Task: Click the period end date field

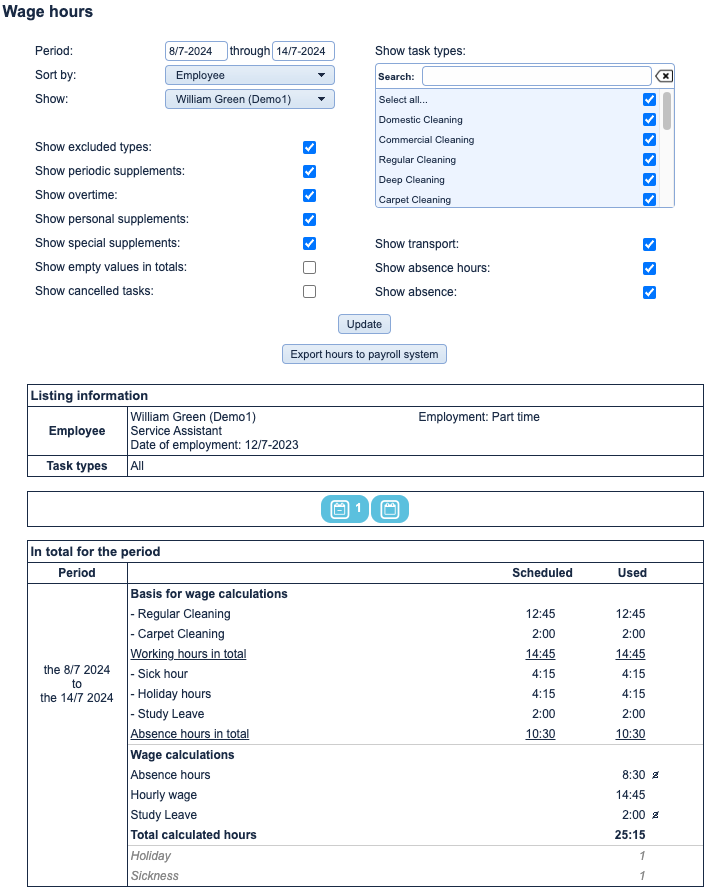Action: [303, 51]
